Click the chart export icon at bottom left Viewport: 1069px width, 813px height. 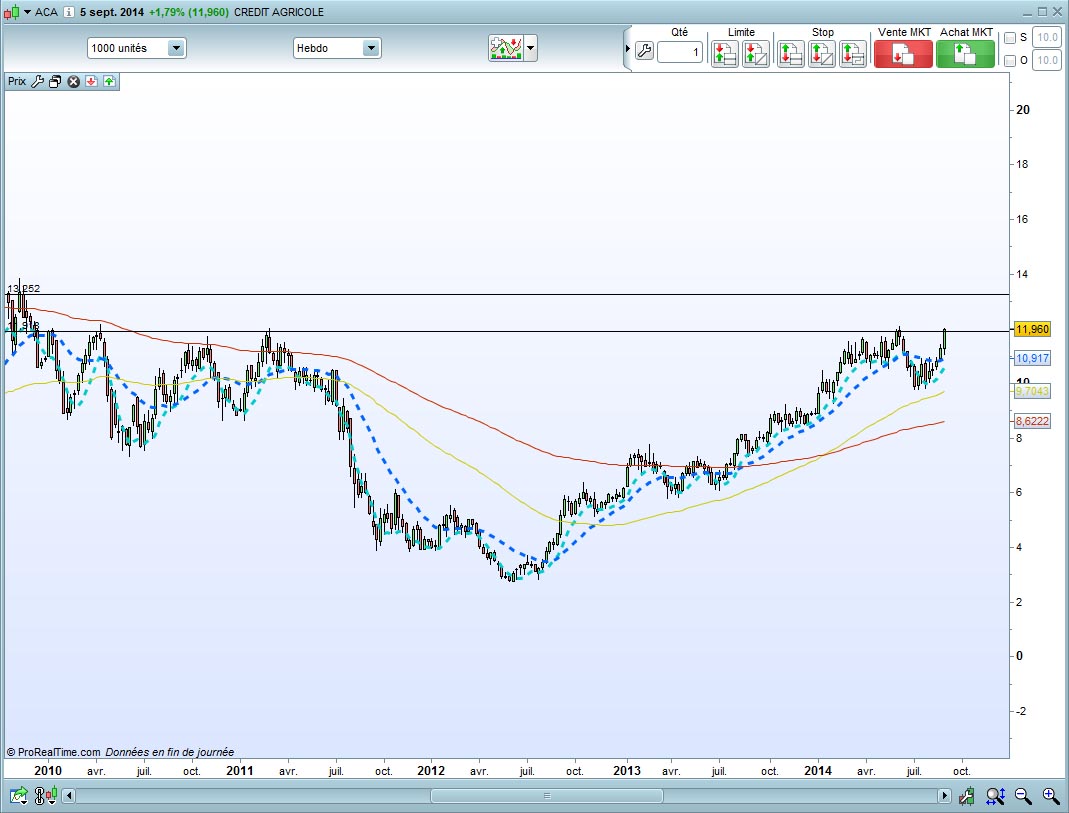pyautogui.click(x=18, y=795)
